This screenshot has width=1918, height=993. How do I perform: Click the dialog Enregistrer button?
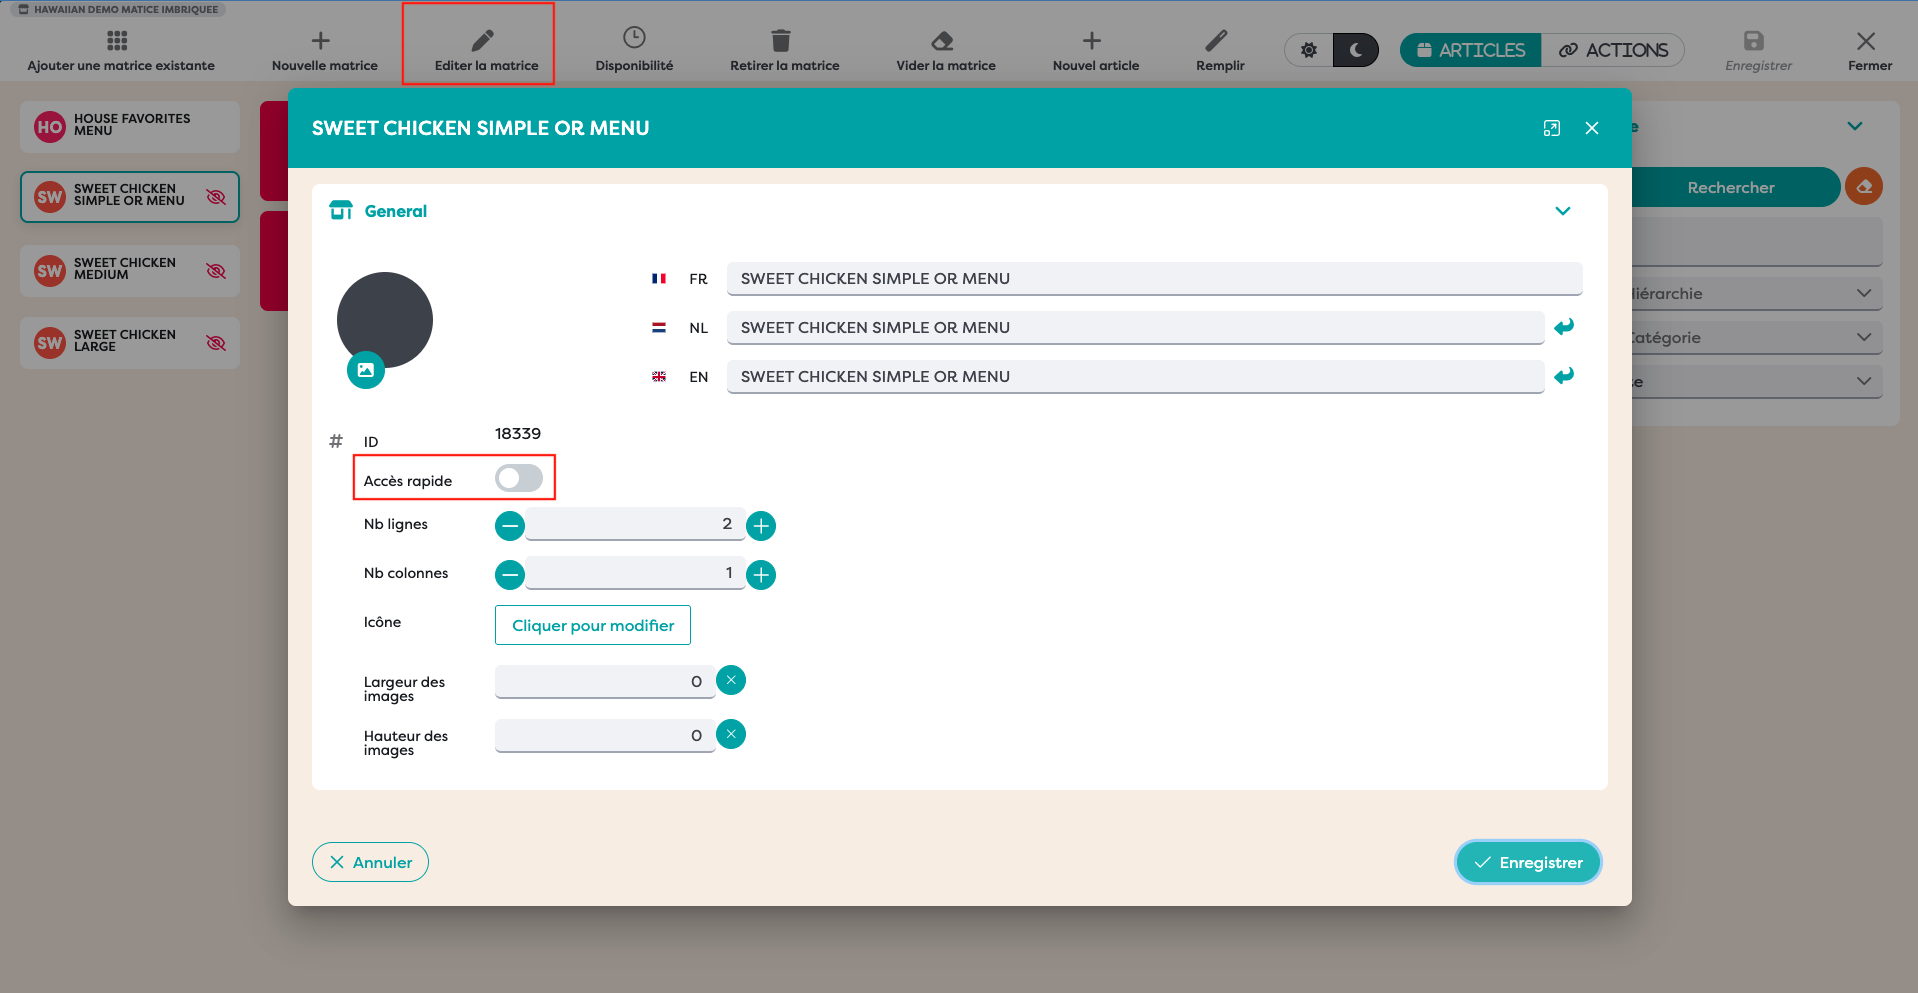pos(1528,862)
